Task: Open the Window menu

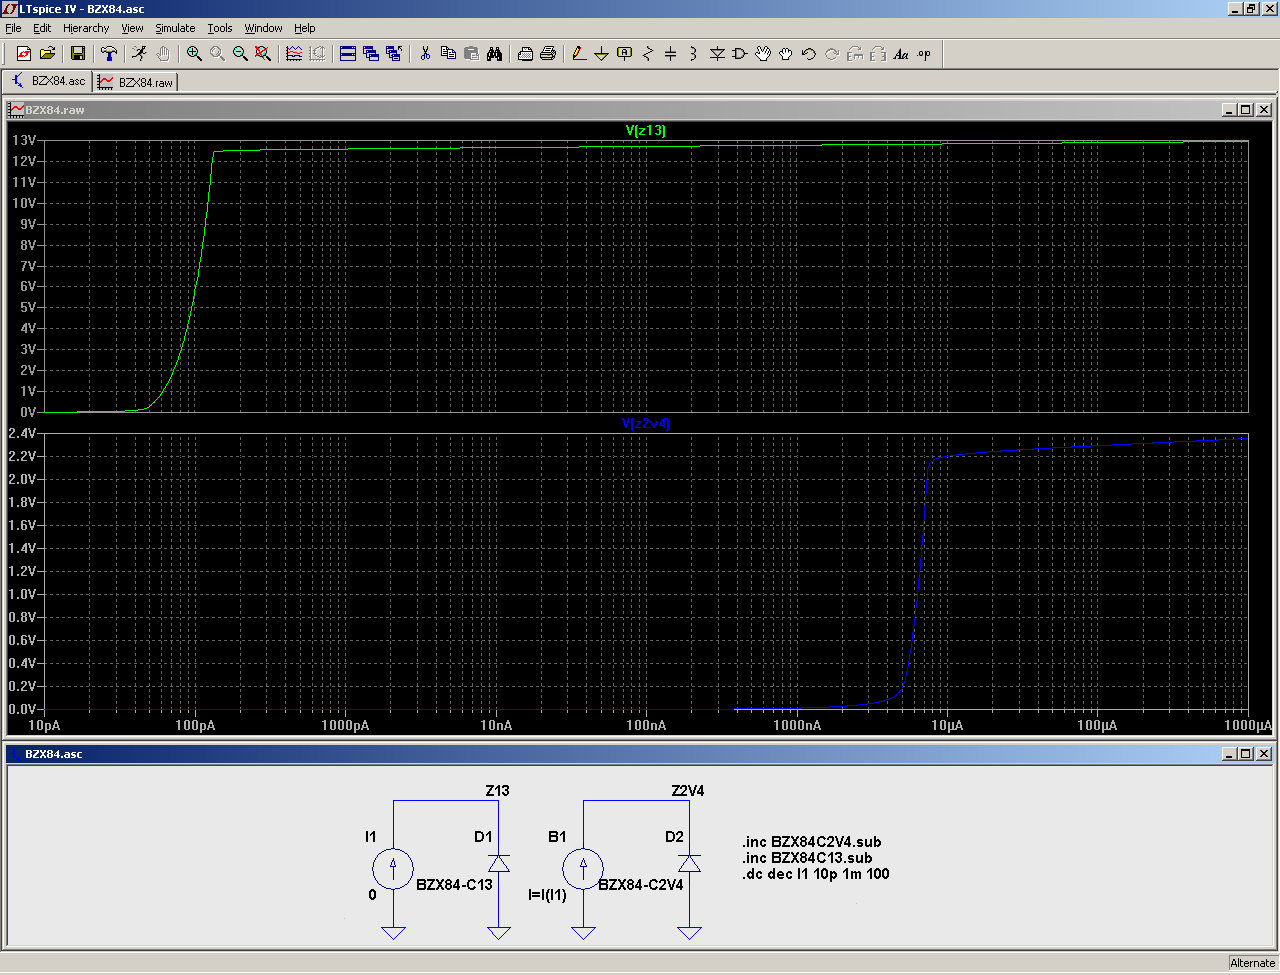Action: tap(263, 28)
